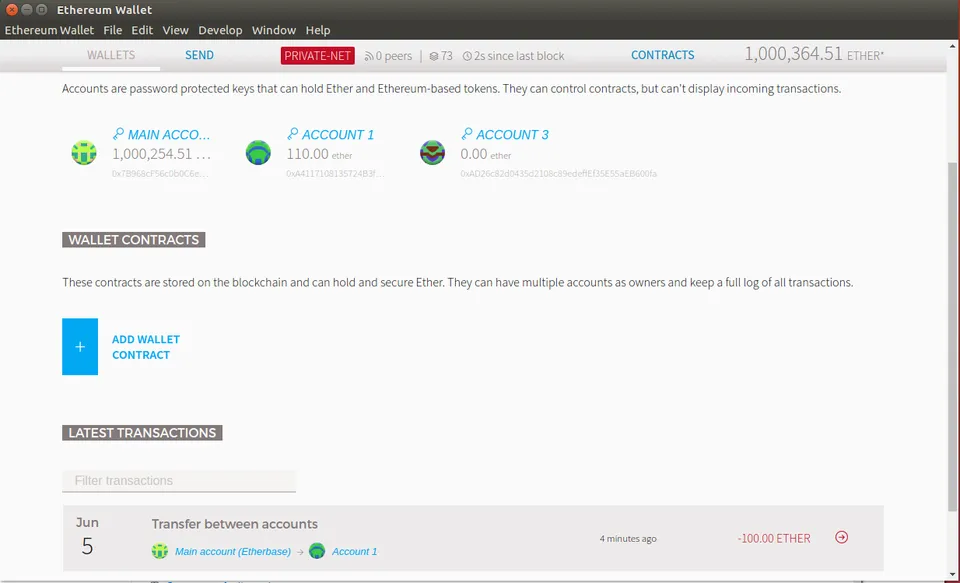Click the red arrow icon on the transaction row

tap(842, 537)
